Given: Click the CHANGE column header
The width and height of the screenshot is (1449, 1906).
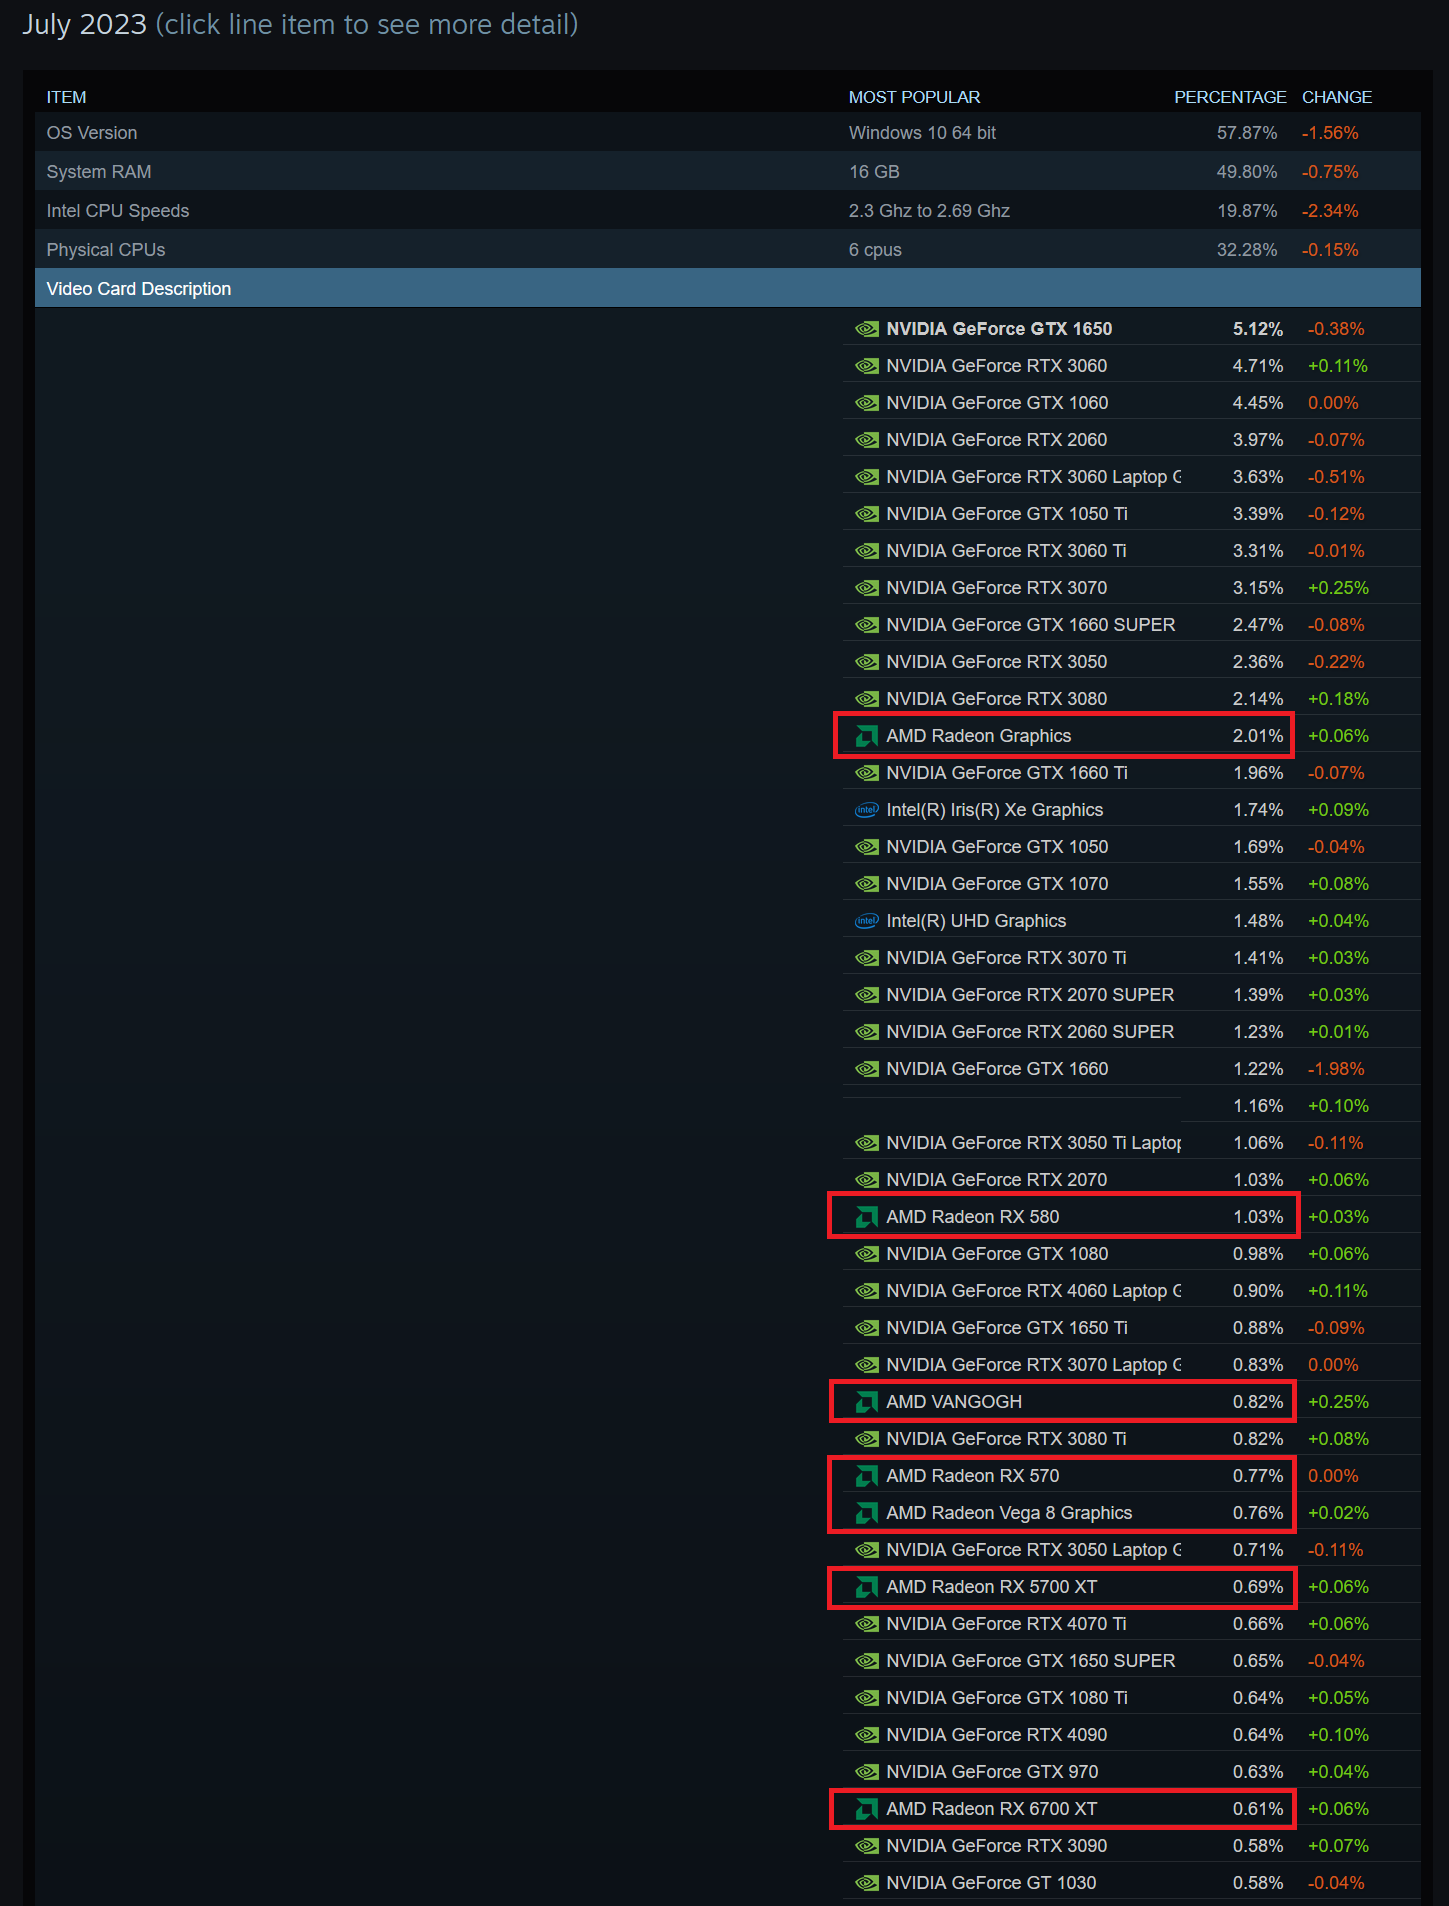Looking at the screenshot, I should [1337, 97].
